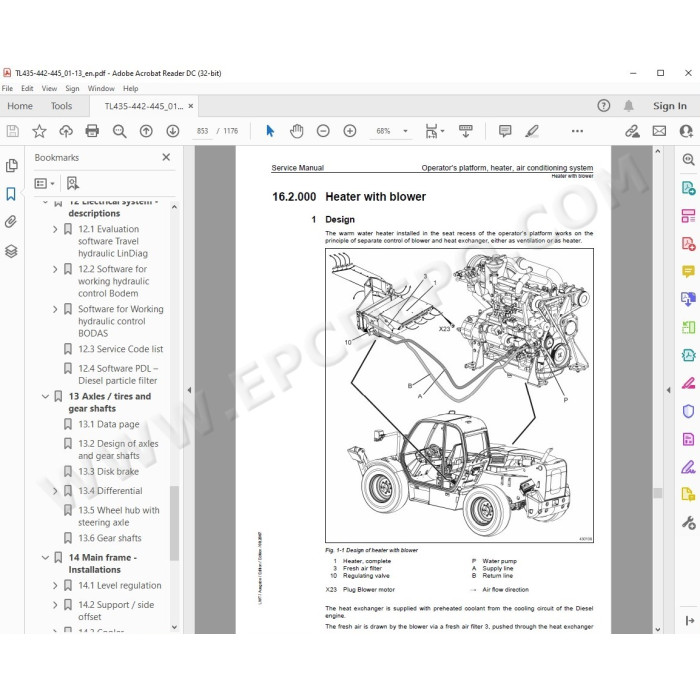This screenshot has width=700, height=700.
Task: Collapse the 14 Main frame section
Action: (x=45, y=558)
